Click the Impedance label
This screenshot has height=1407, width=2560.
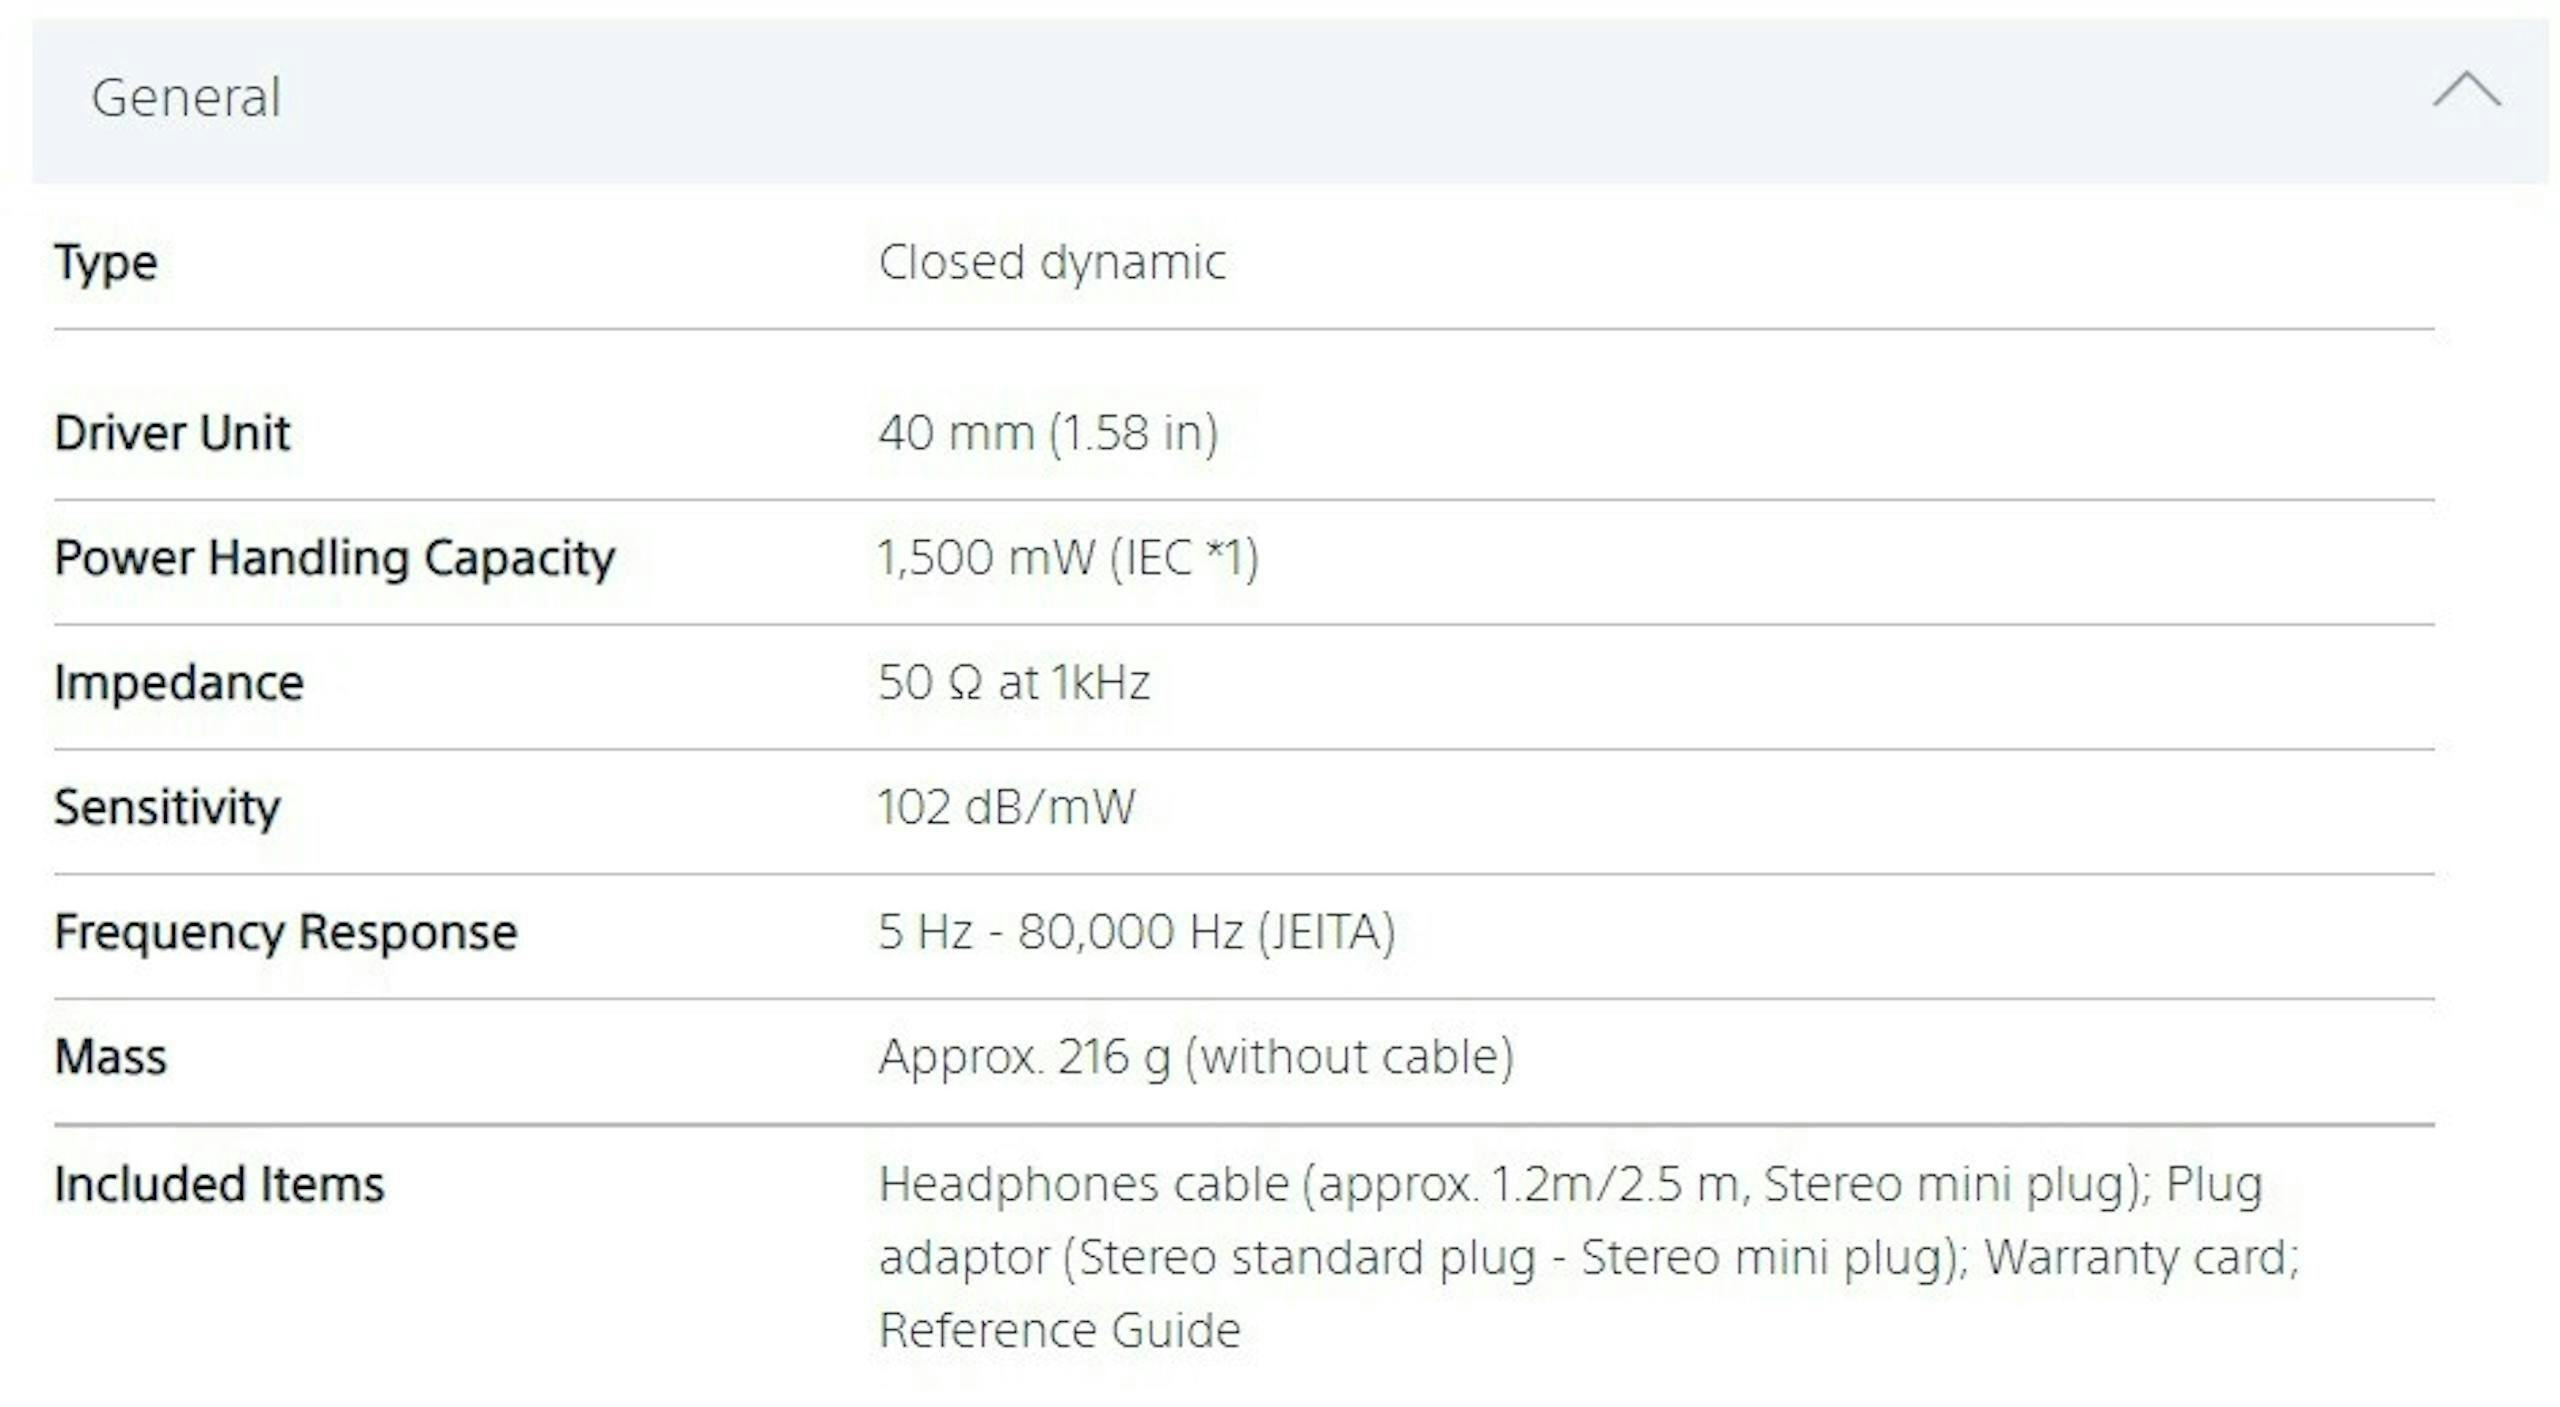pyautogui.click(x=179, y=683)
